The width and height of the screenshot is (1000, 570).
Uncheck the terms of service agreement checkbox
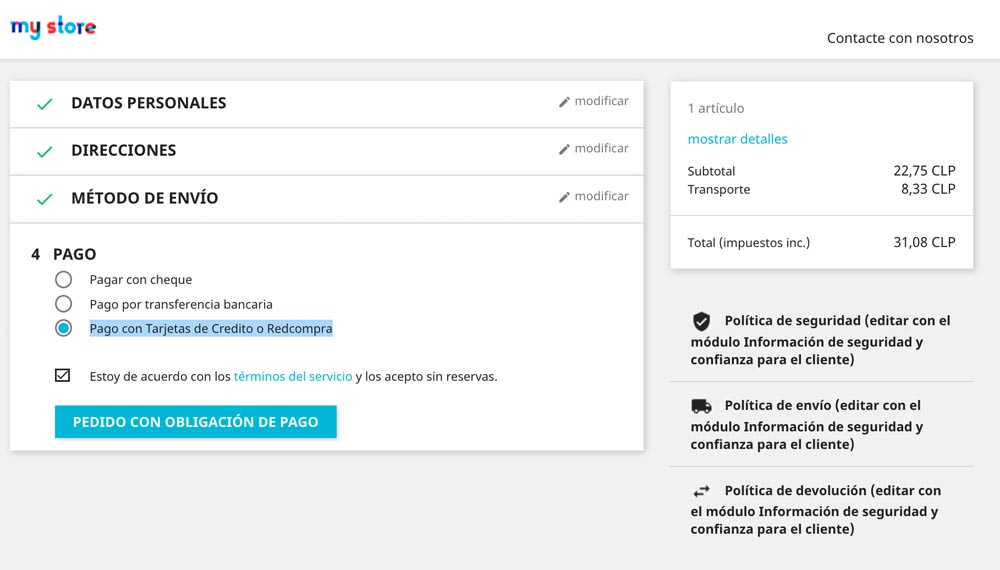click(62, 376)
